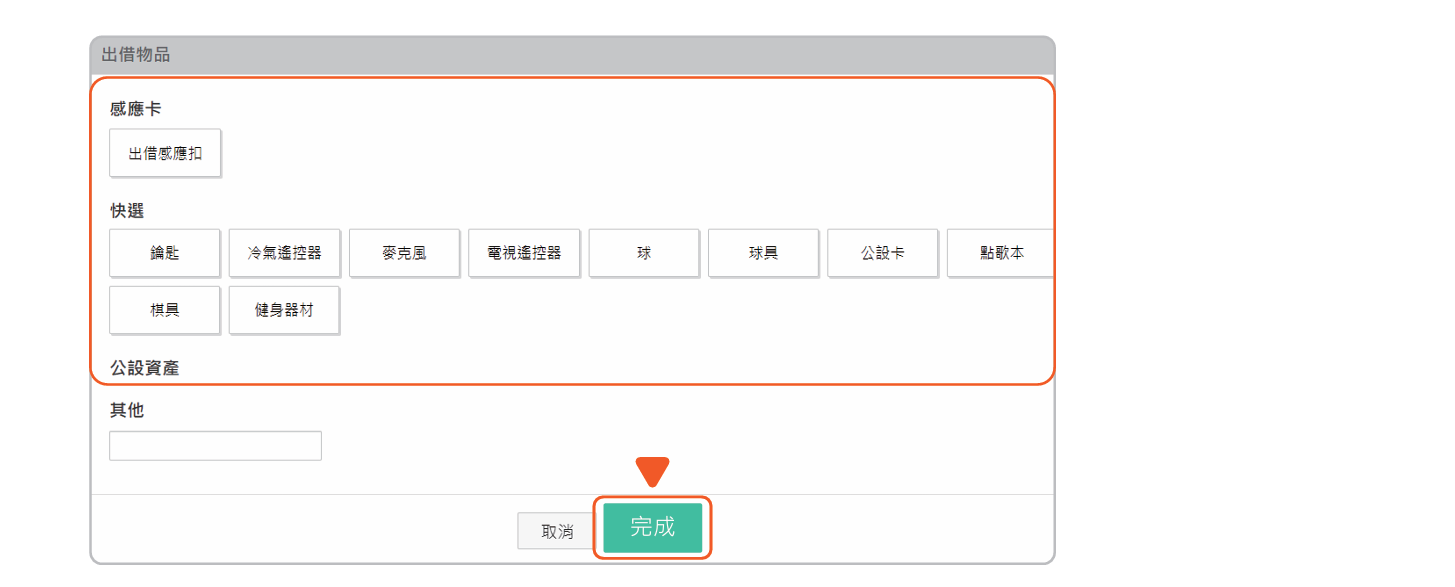
Task: Pick 公設卡 from quick picks
Action: [x=883, y=253]
